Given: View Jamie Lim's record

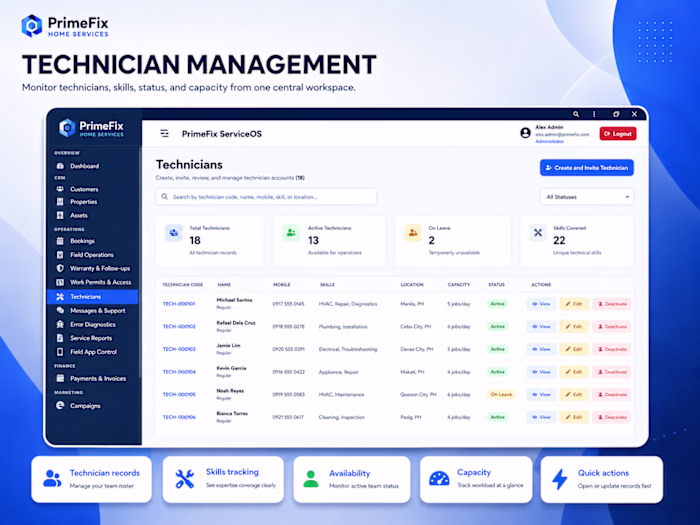Looking at the screenshot, I should coord(541,349).
